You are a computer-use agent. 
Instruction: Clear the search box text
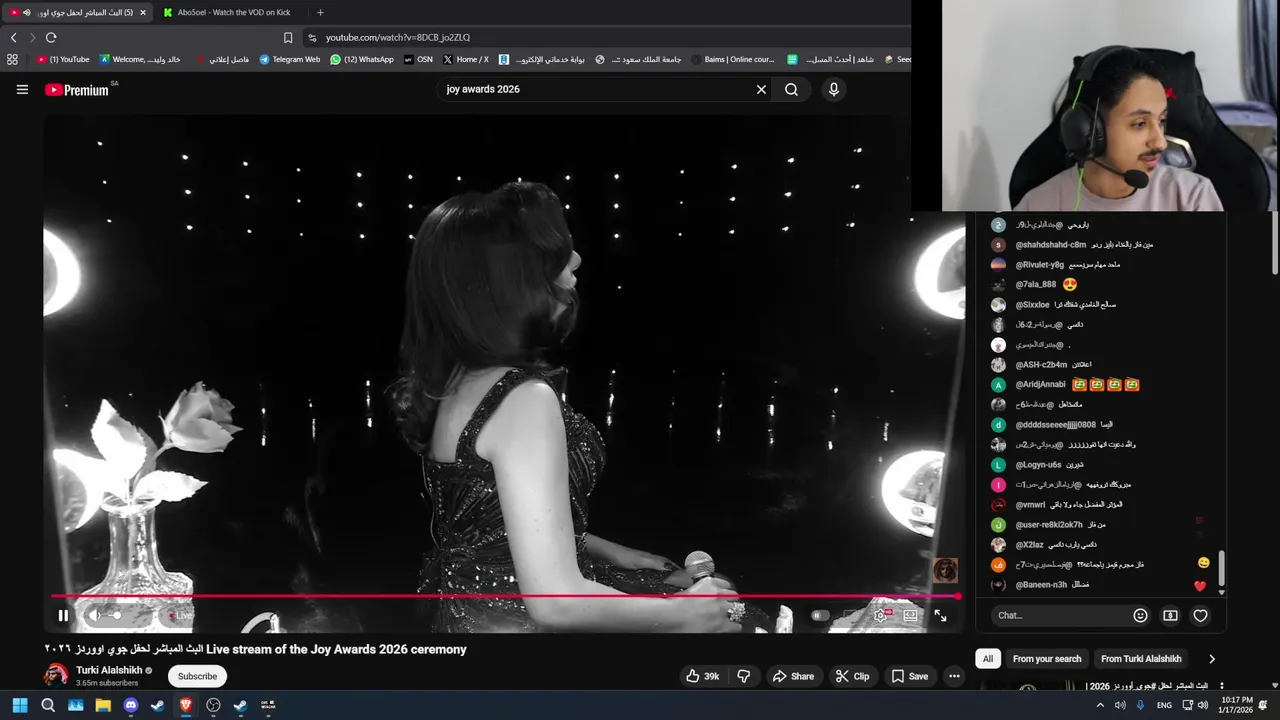(761, 89)
